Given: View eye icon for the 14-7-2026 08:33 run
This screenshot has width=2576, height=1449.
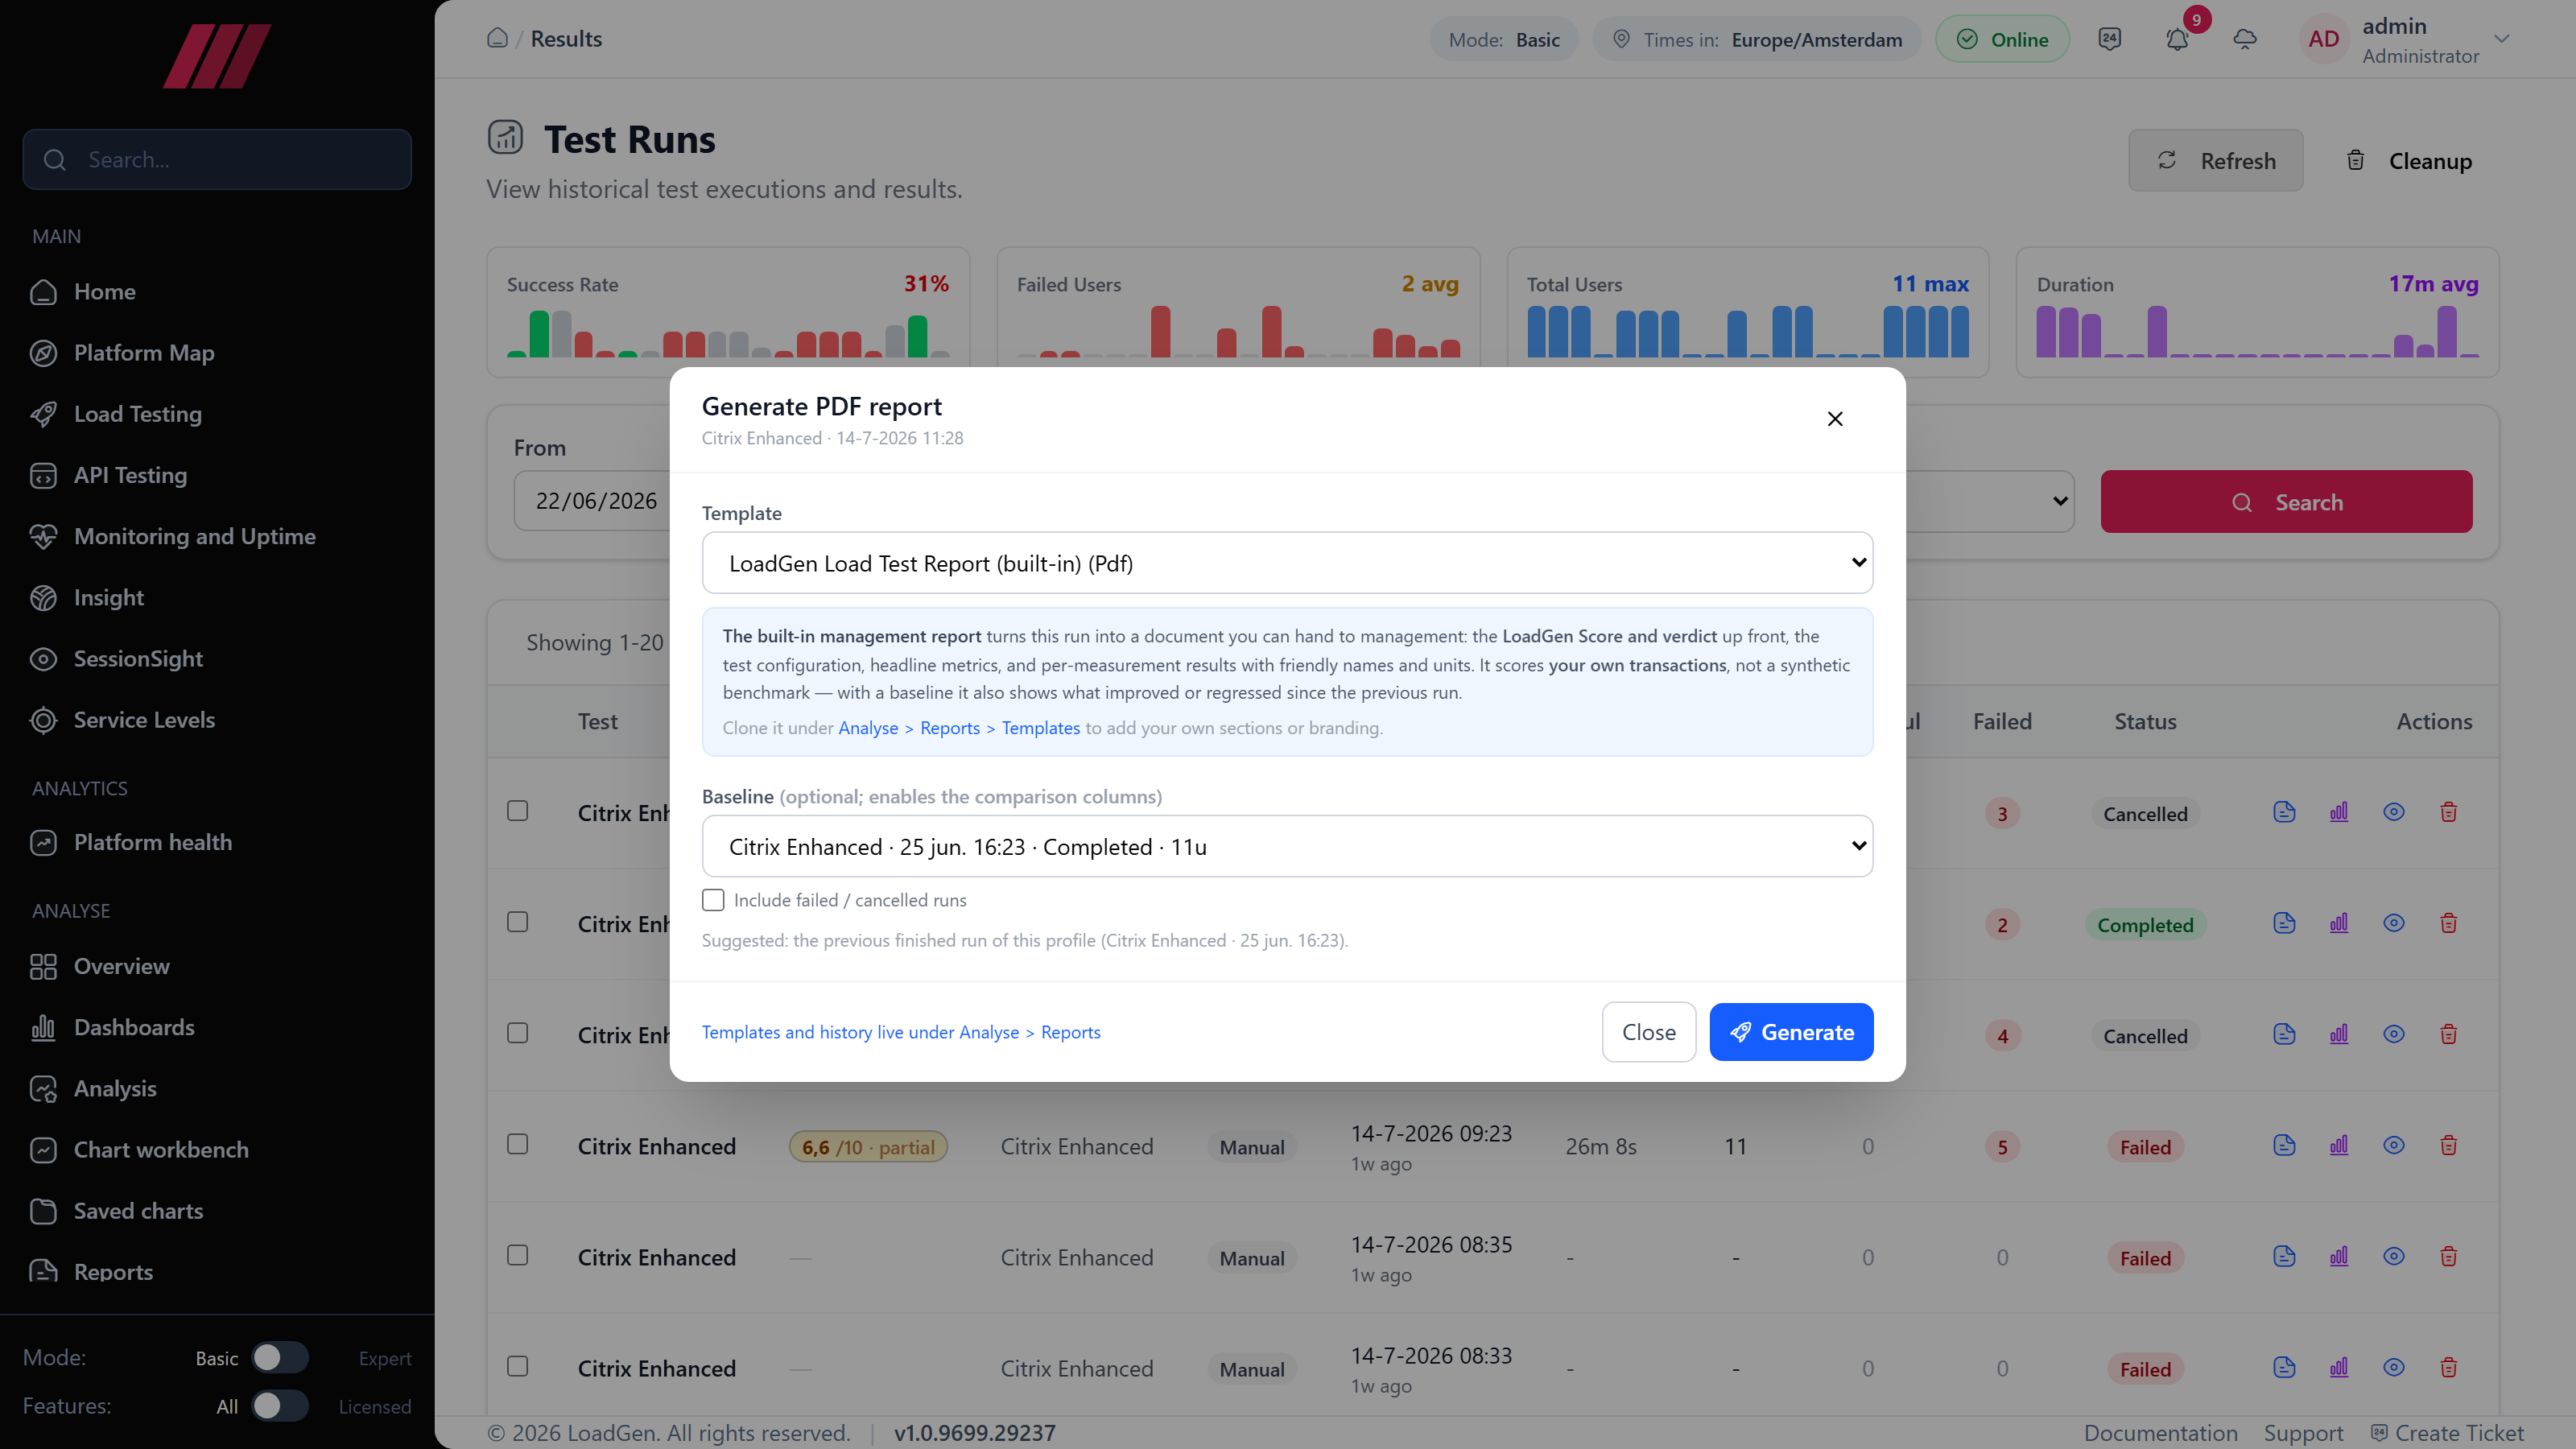Looking at the screenshot, I should [2394, 1367].
